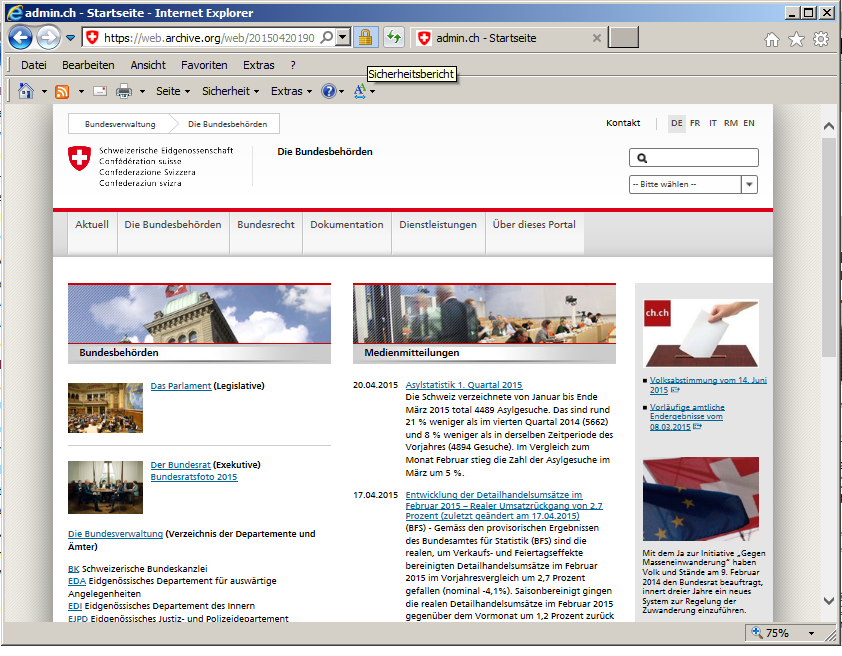The width and height of the screenshot is (842, 656).
Task: Go back with the browser Back arrow
Action: pos(20,38)
